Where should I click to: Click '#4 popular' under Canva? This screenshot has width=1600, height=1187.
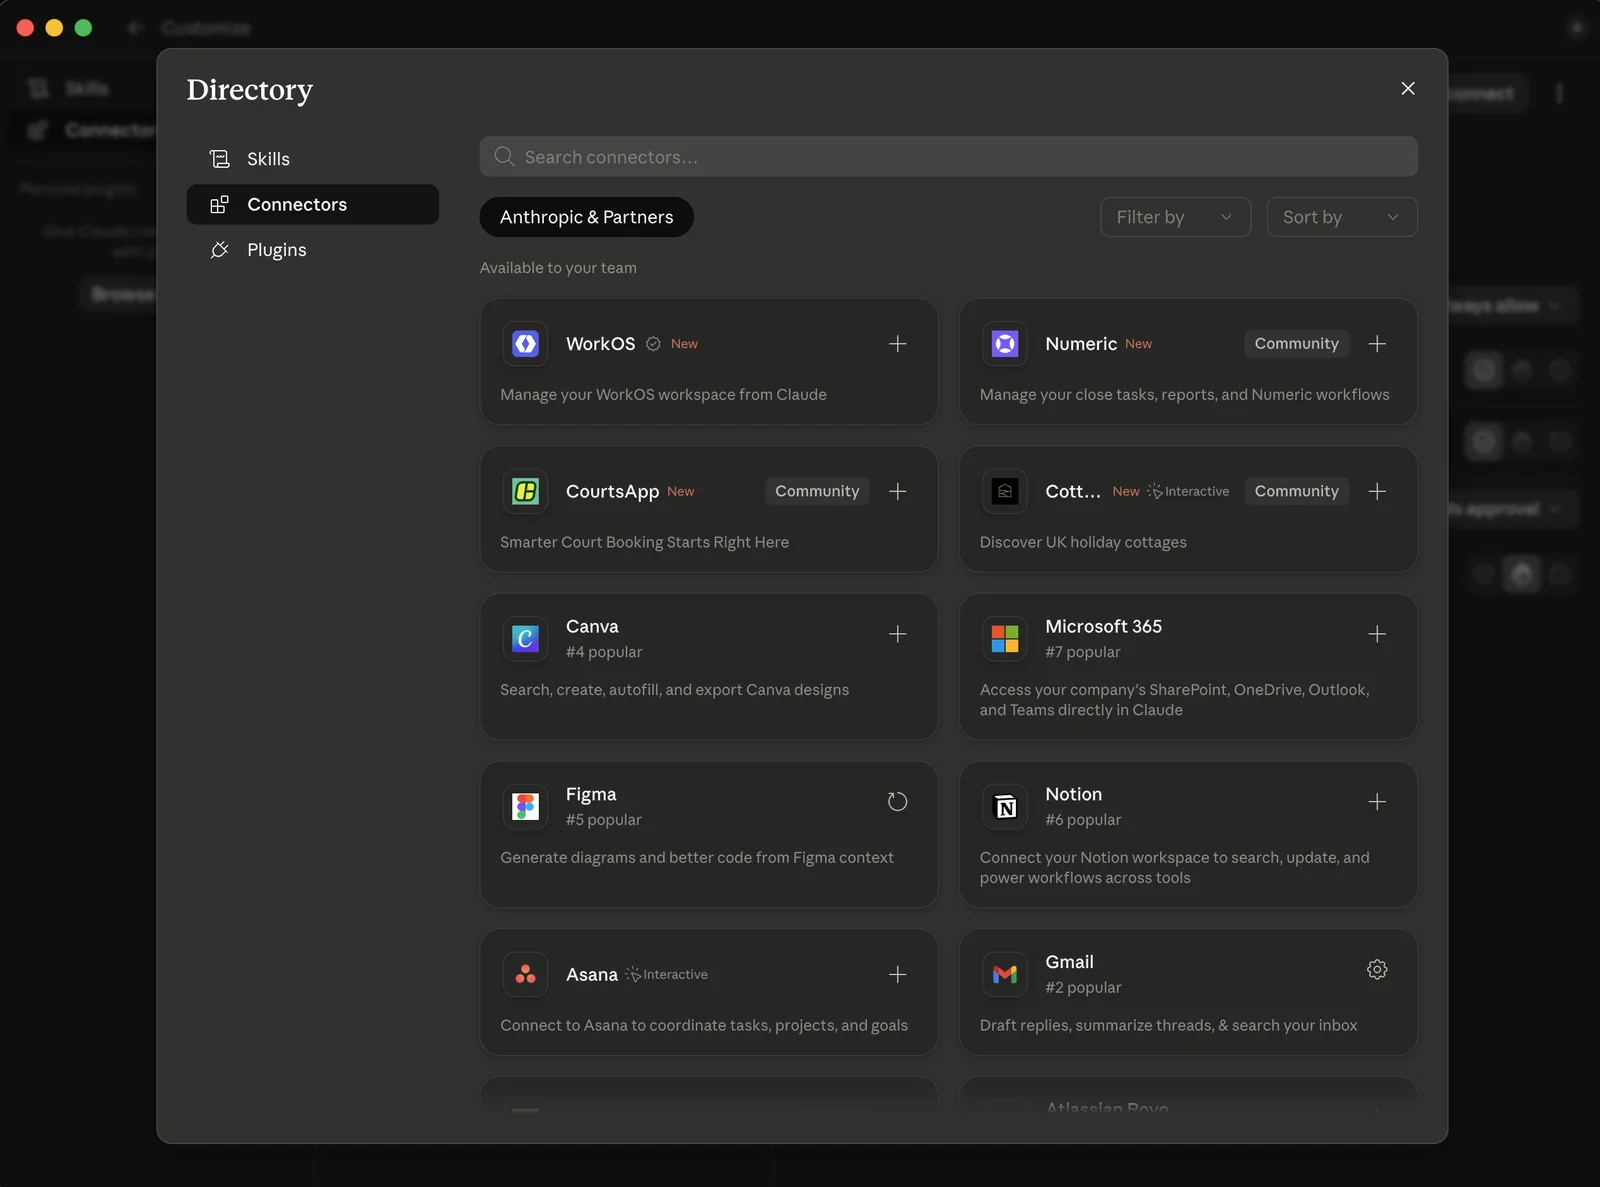point(604,652)
